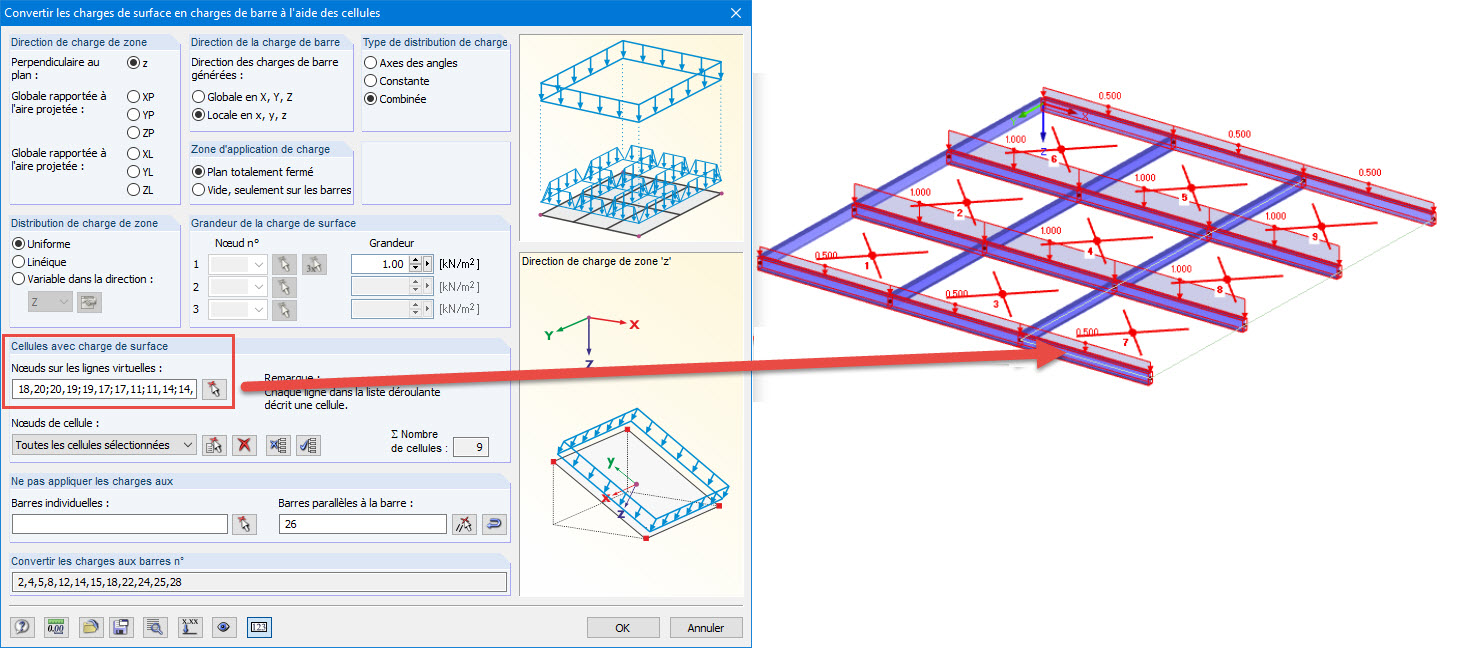This screenshot has width=1479, height=648.
Task: Choose Globale en X, Y, Z option
Action: [198, 97]
